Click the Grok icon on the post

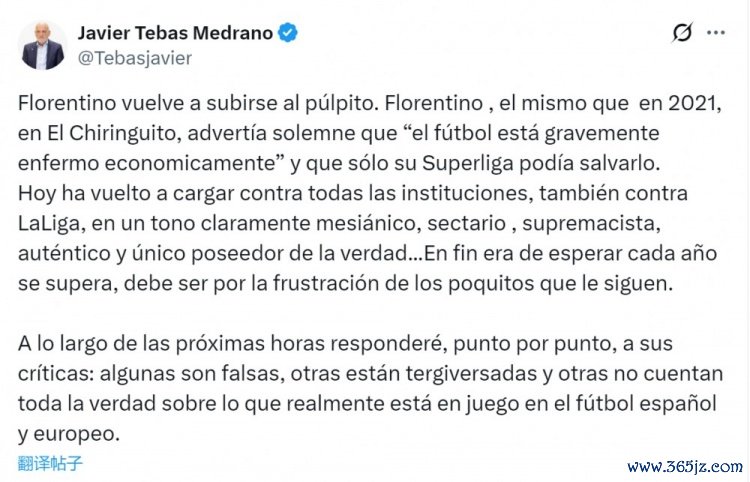[x=682, y=33]
